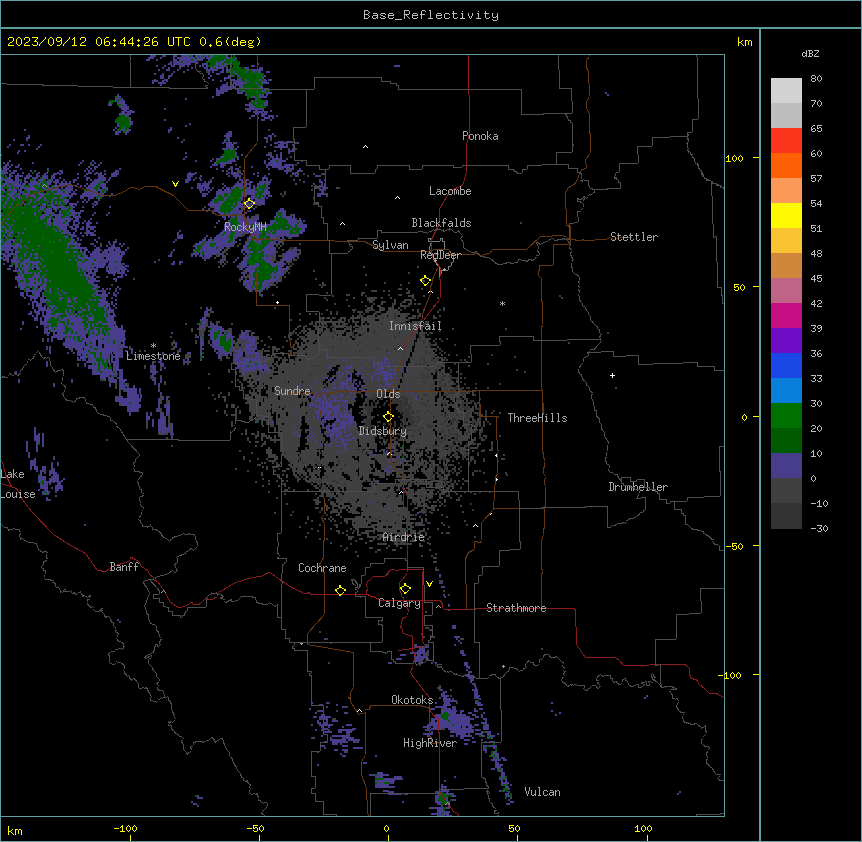
Task: Click the Vulcan town label
Action: [543, 792]
